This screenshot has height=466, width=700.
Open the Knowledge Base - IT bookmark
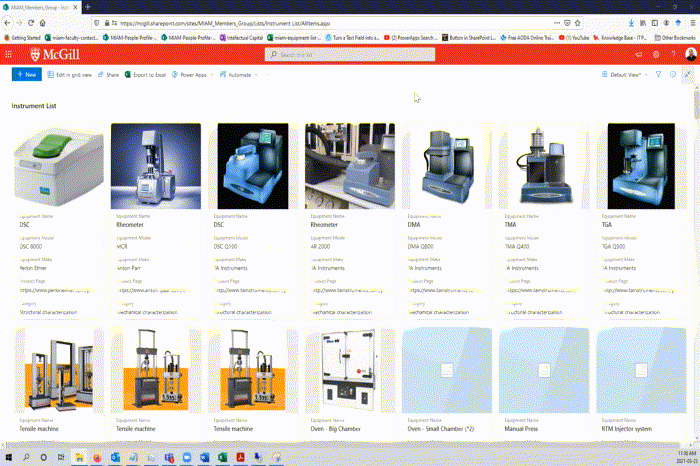pos(620,38)
